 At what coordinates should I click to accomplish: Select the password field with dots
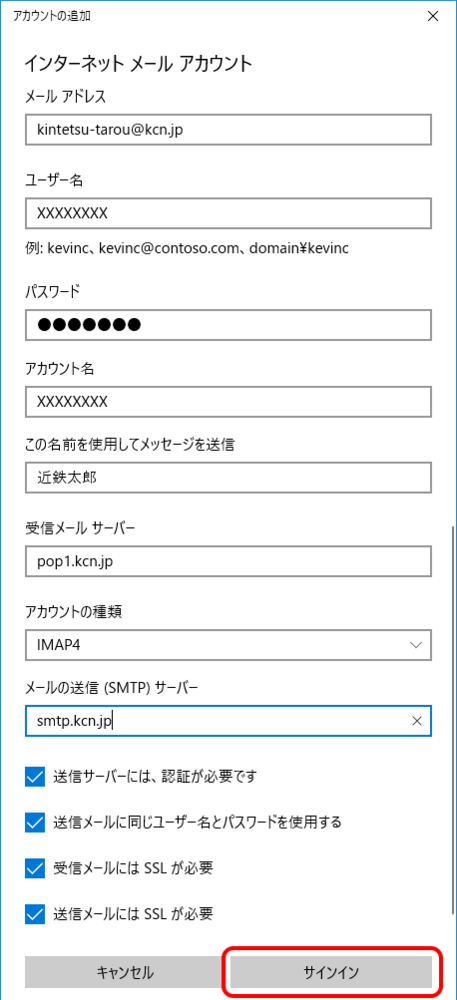coord(228,325)
